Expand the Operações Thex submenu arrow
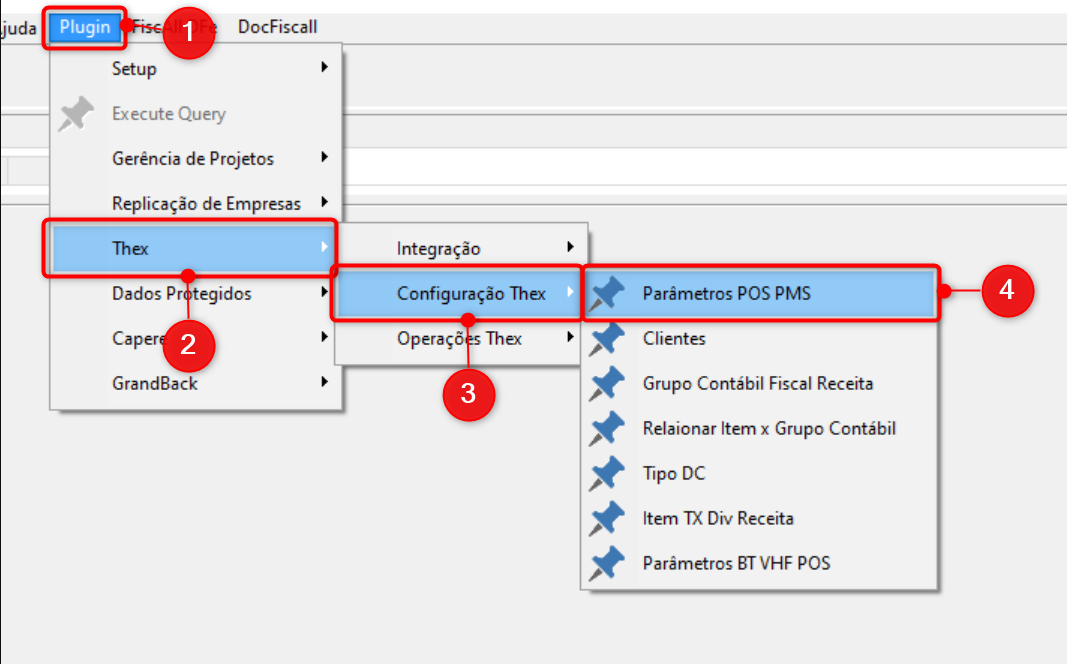The width and height of the screenshot is (1067, 664). pyautogui.click(x=570, y=337)
